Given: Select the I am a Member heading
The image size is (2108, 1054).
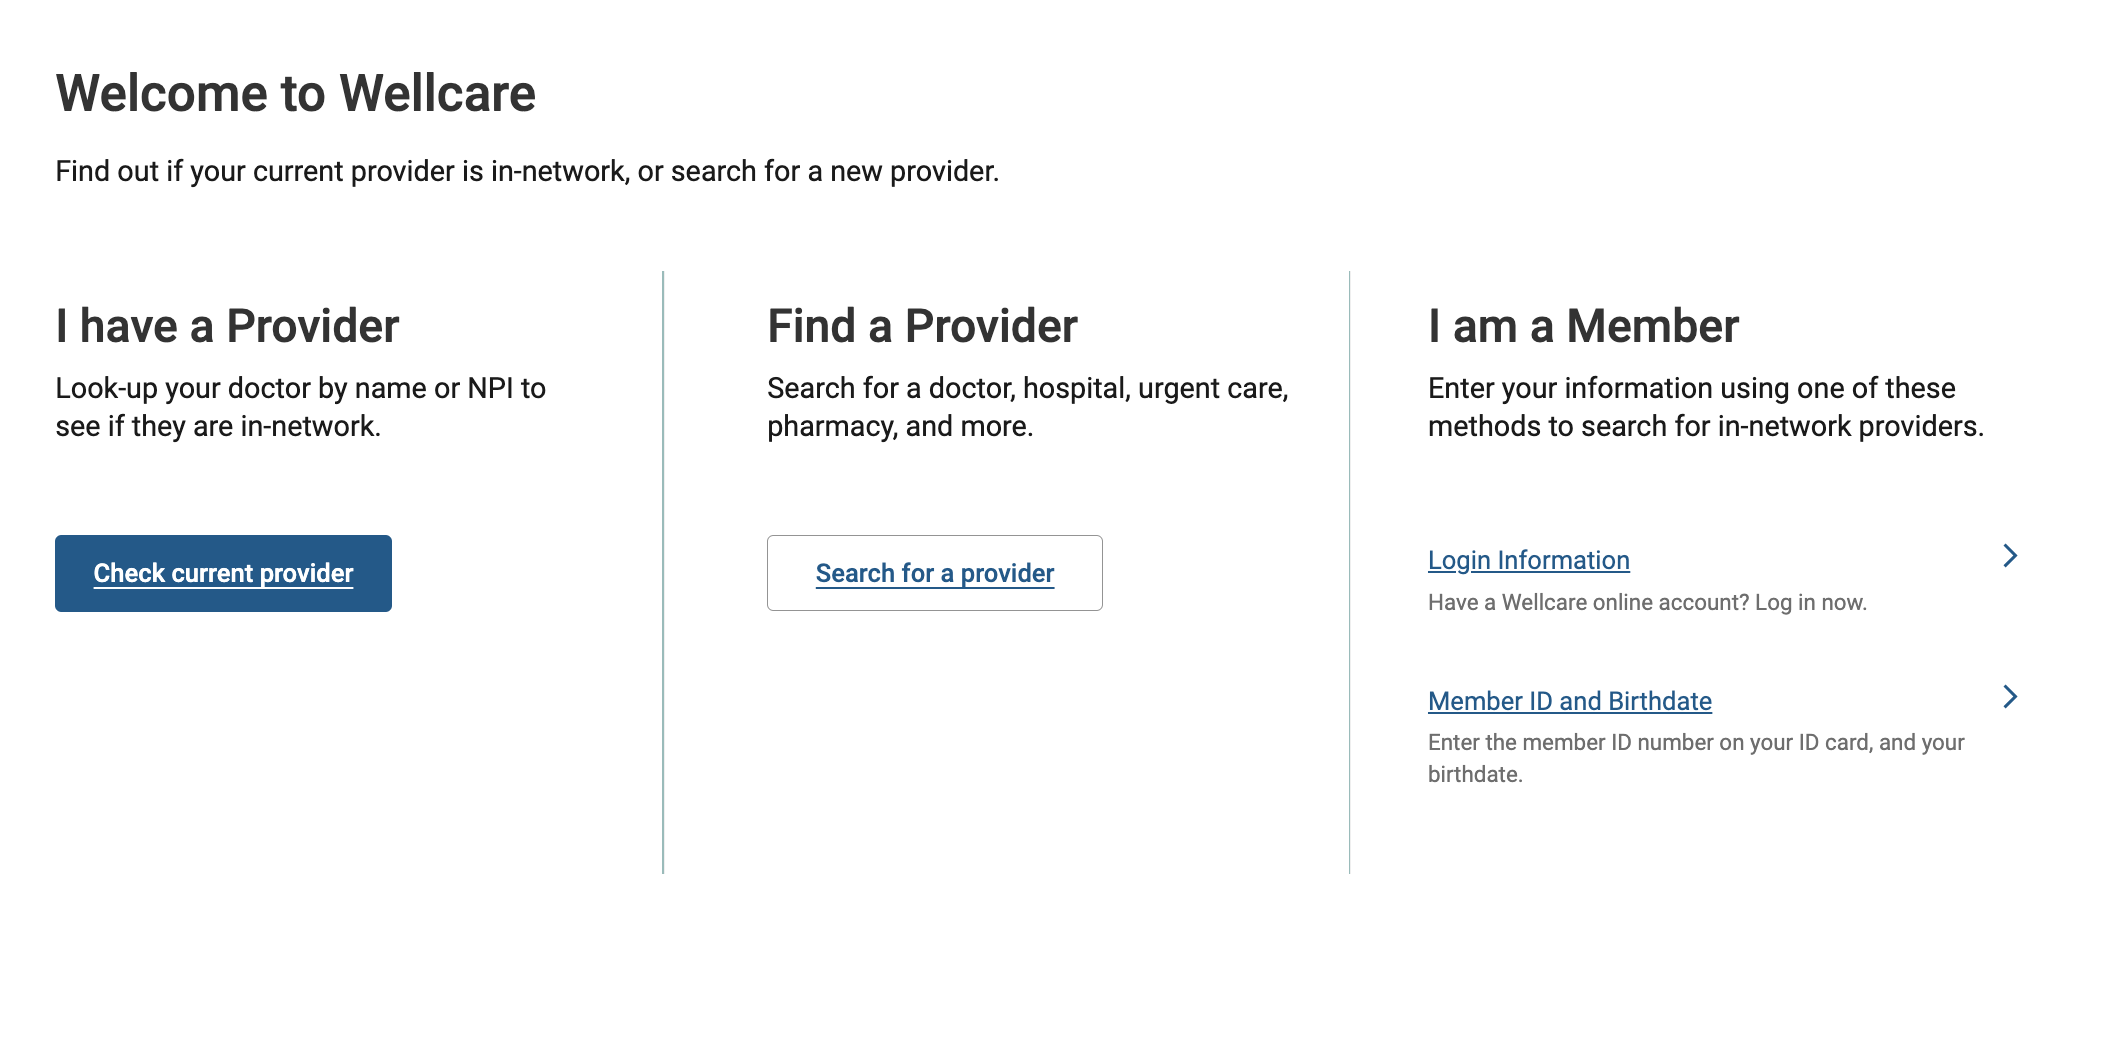Looking at the screenshot, I should click(x=1583, y=326).
